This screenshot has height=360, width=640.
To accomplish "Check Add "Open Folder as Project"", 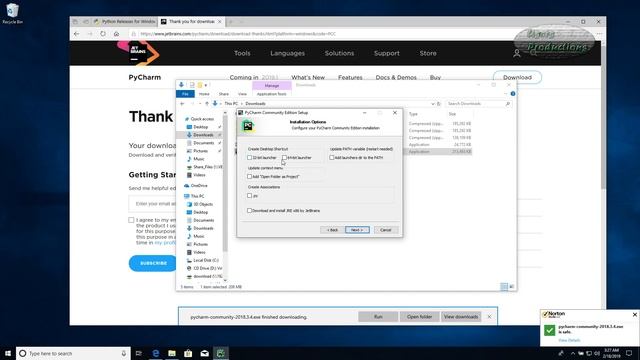I will [249, 176].
